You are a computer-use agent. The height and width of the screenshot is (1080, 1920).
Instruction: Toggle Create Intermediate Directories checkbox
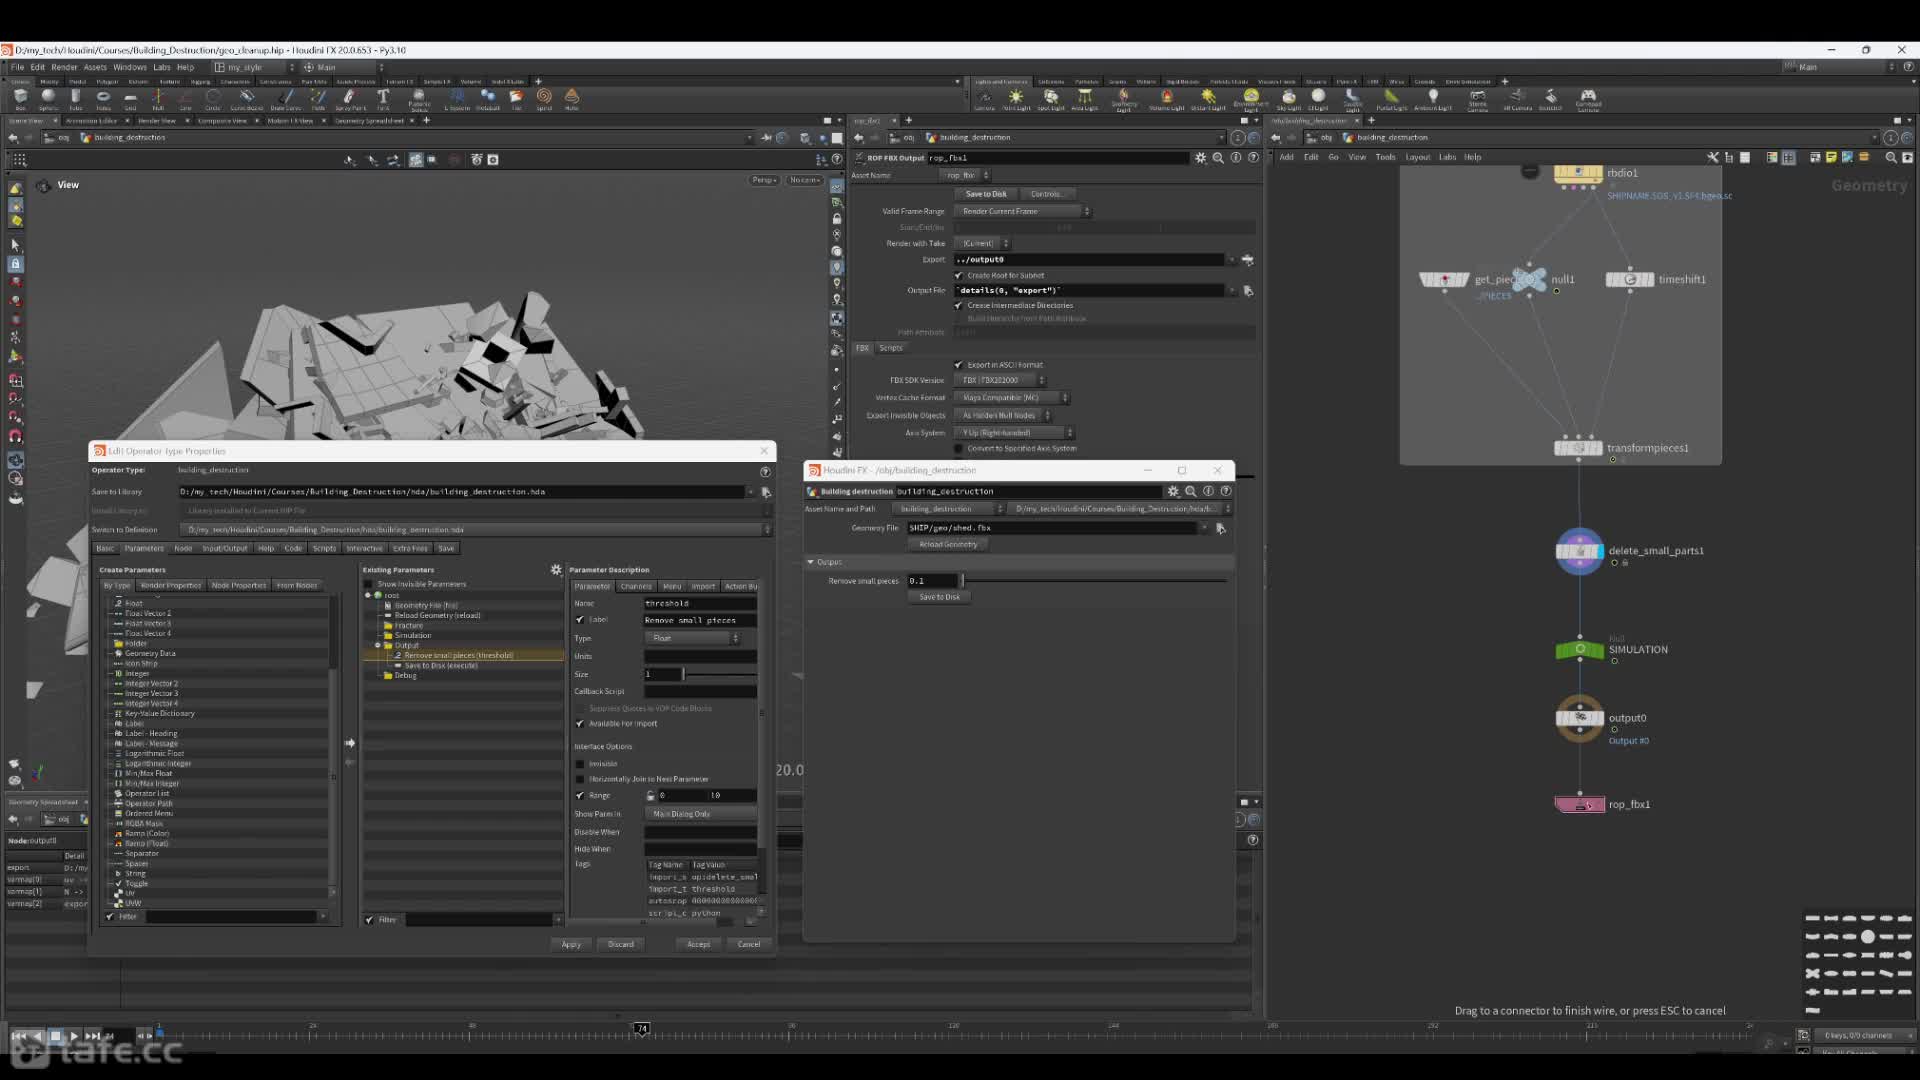tap(959, 305)
